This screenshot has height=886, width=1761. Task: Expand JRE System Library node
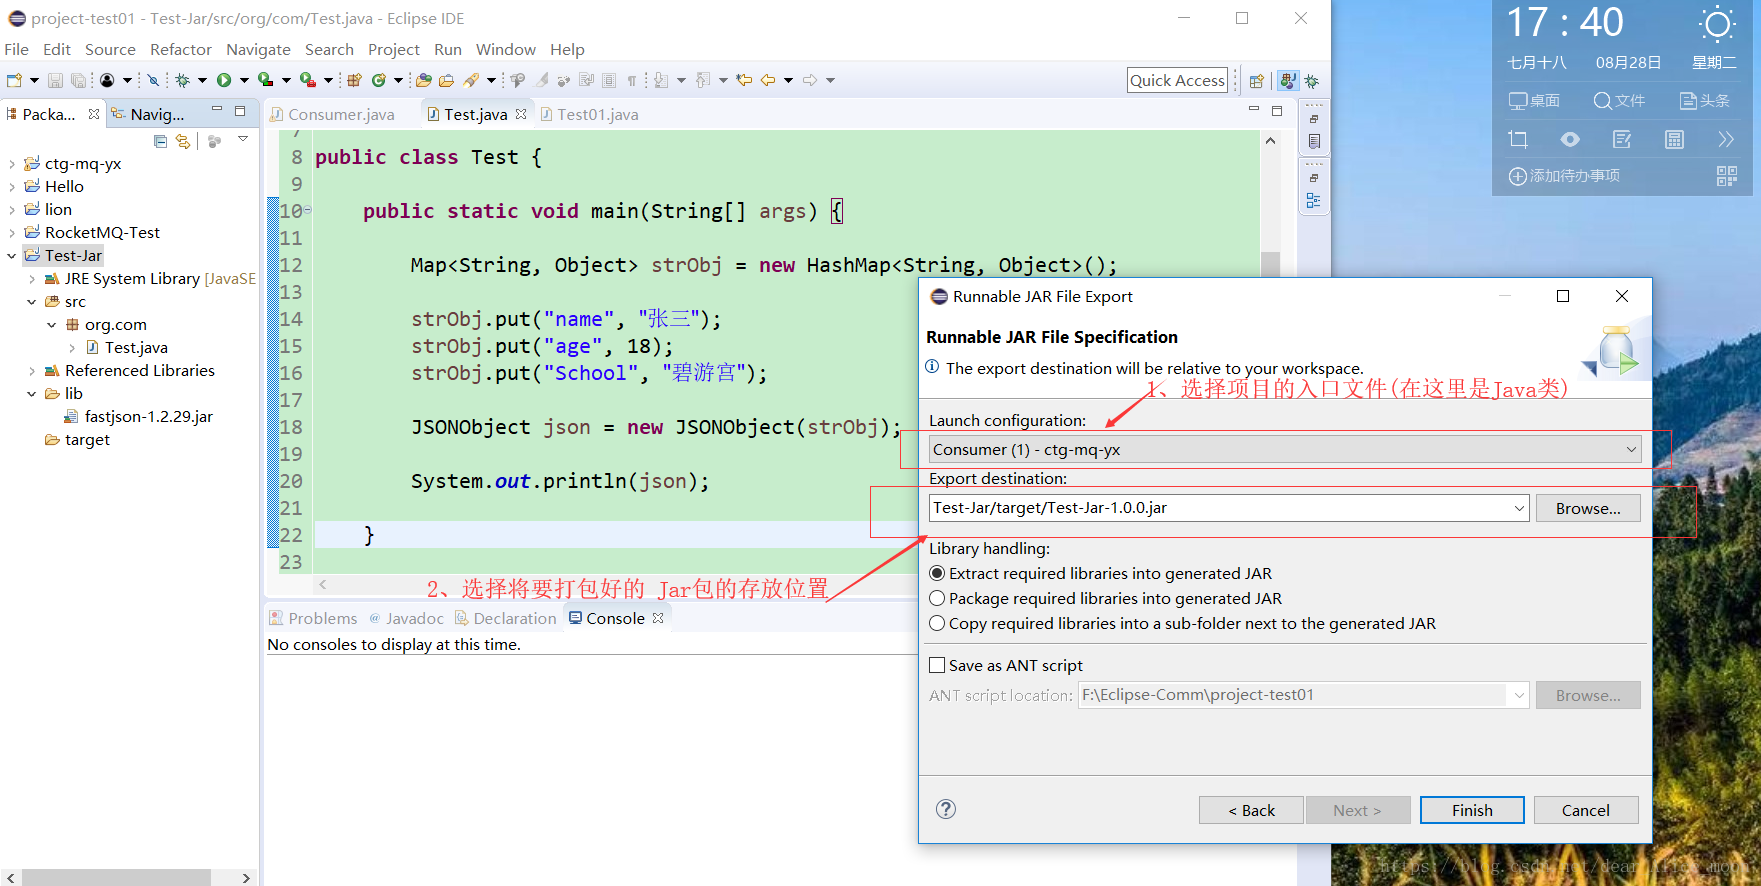tap(31, 279)
